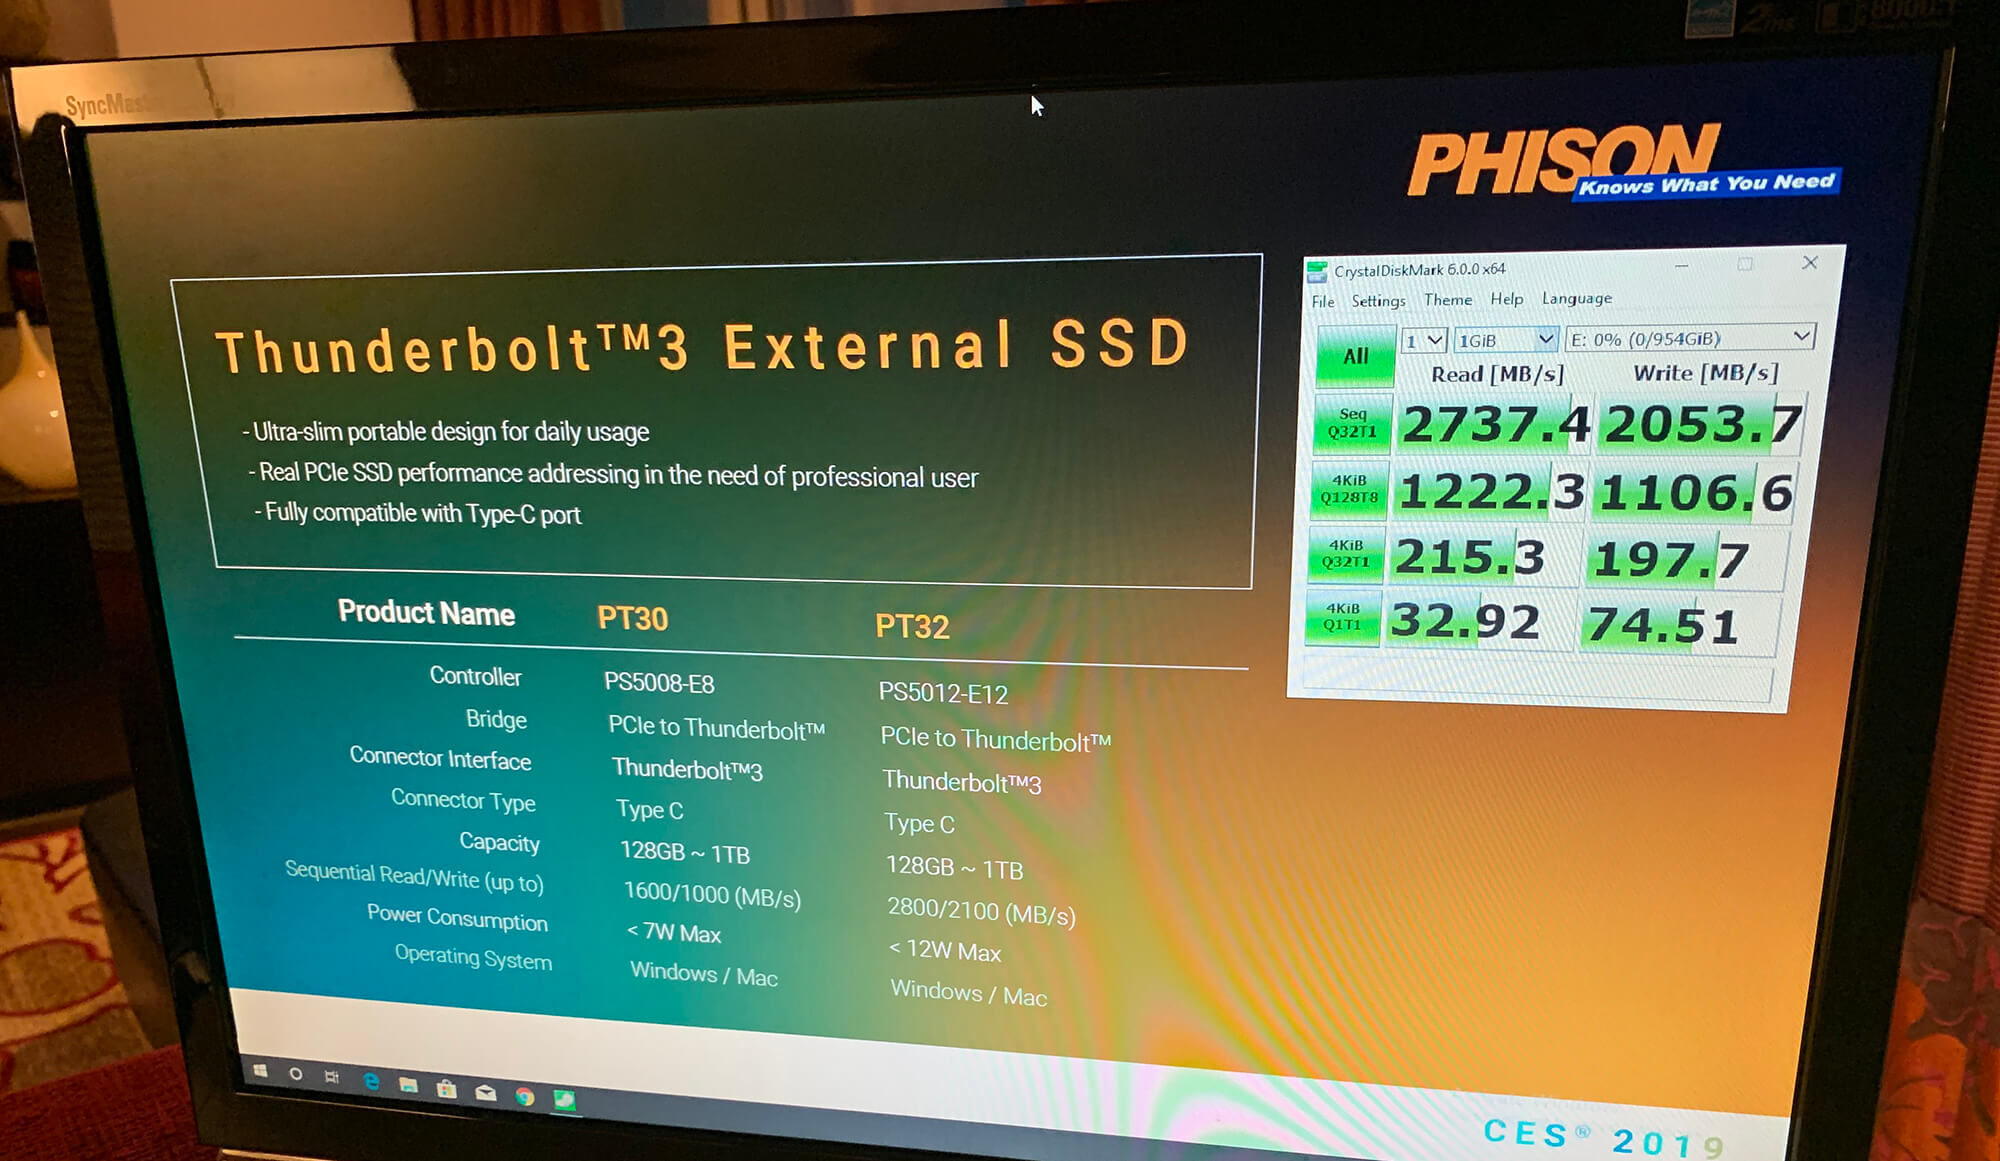This screenshot has width=2000, height=1161.
Task: Close the CrystalDiskMark window
Action: [x=1809, y=263]
